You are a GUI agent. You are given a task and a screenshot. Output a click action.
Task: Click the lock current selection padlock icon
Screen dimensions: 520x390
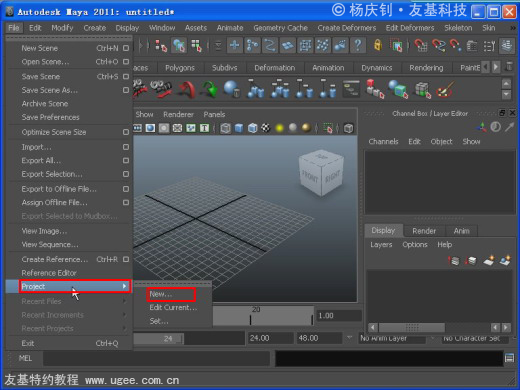[378, 45]
